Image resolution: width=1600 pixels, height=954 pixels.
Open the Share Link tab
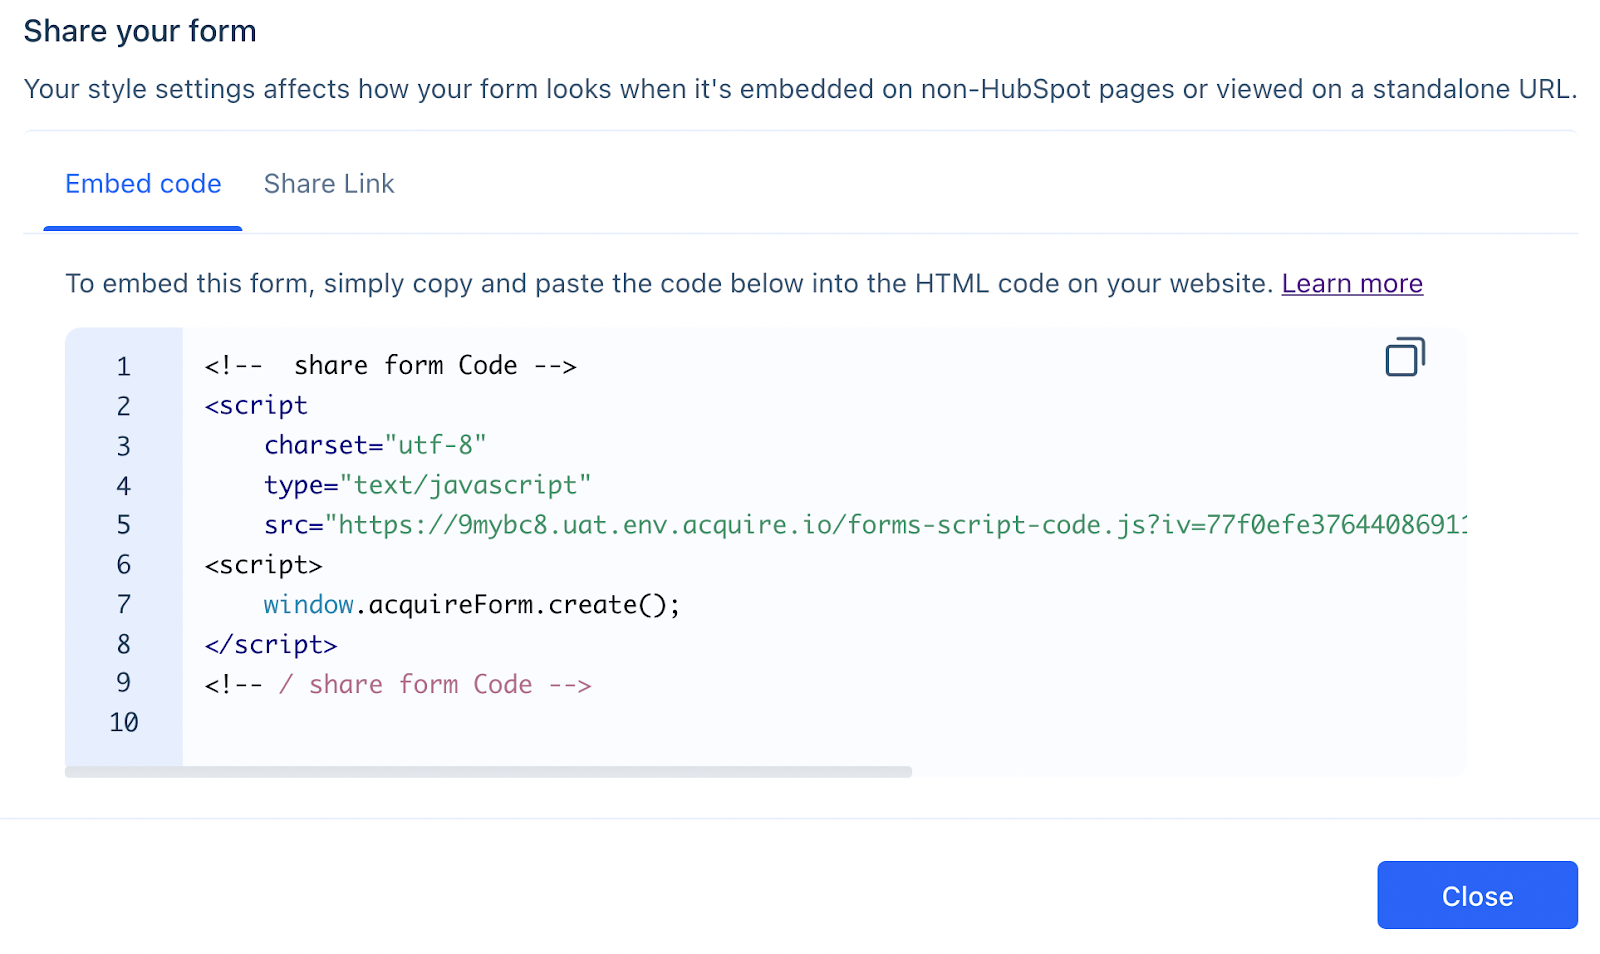[329, 184]
